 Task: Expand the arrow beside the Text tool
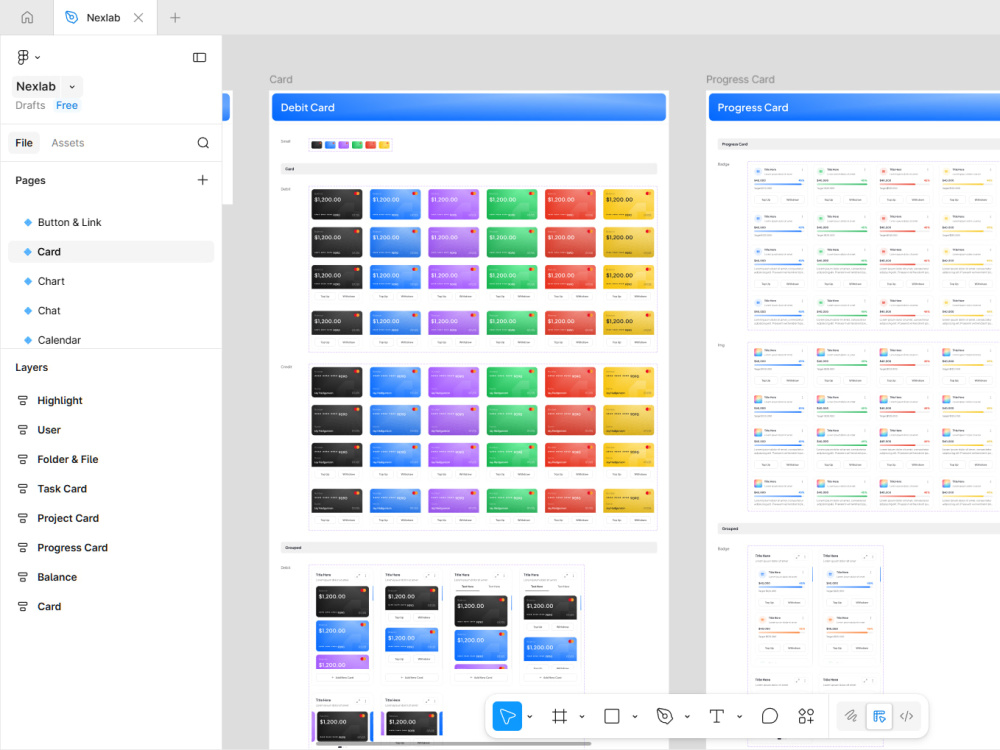point(740,717)
